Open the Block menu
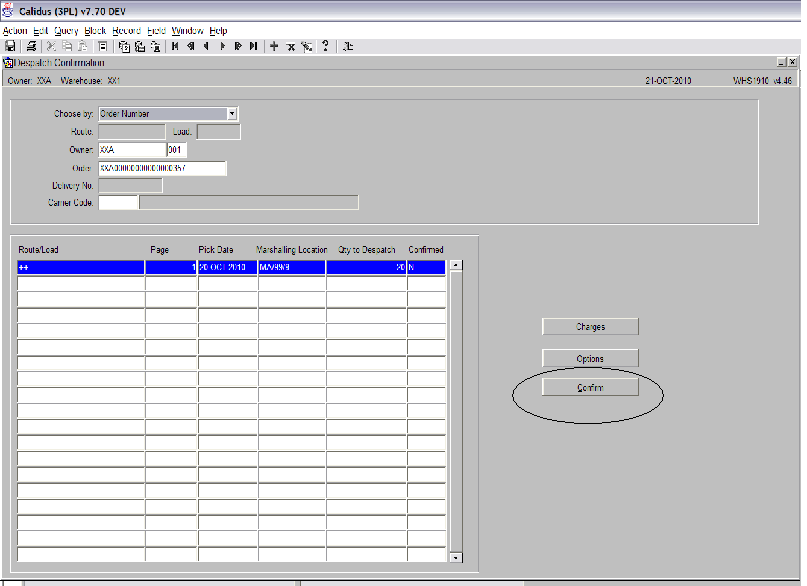The height and width of the screenshot is (586, 807). (x=95, y=31)
